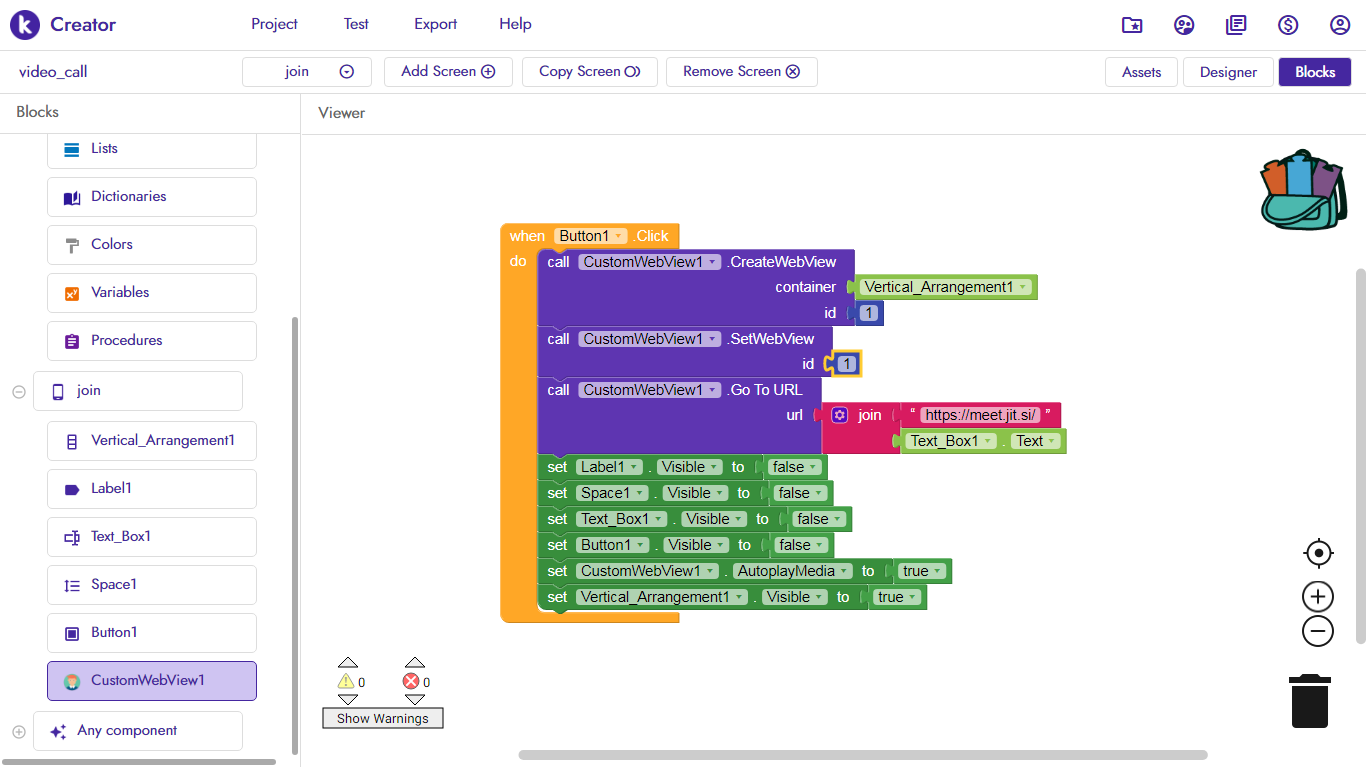The height and width of the screenshot is (768, 1366).
Task: Expand the Any component section
Action: coord(18,732)
